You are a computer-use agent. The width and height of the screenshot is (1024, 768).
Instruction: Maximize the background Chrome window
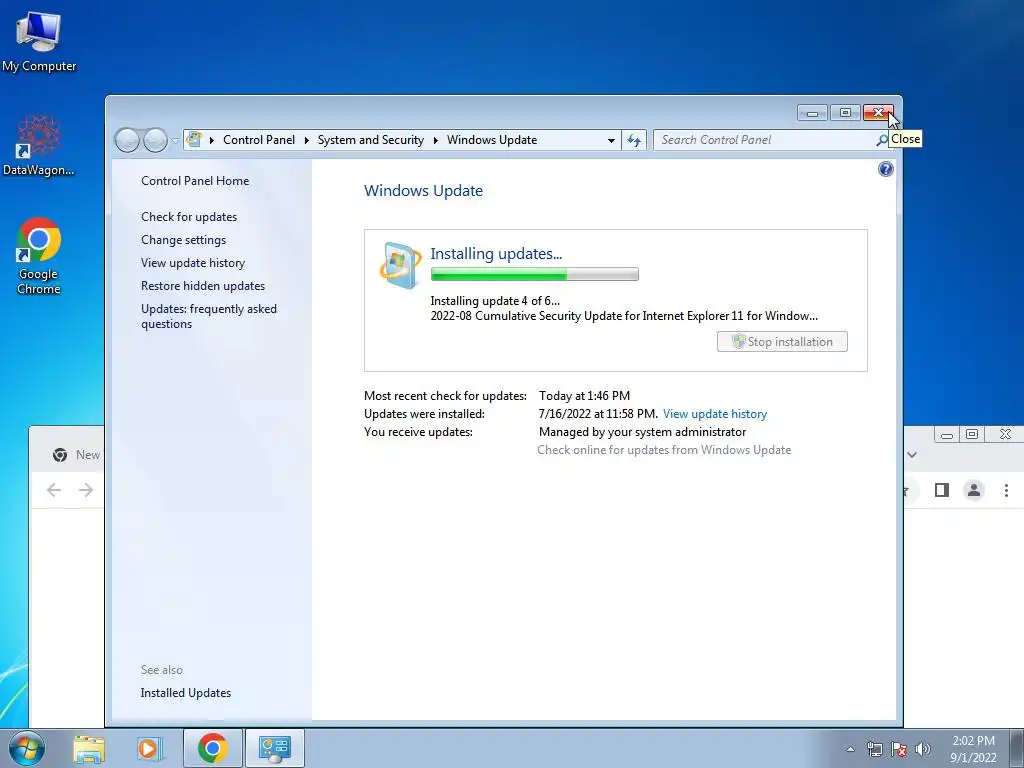972,434
